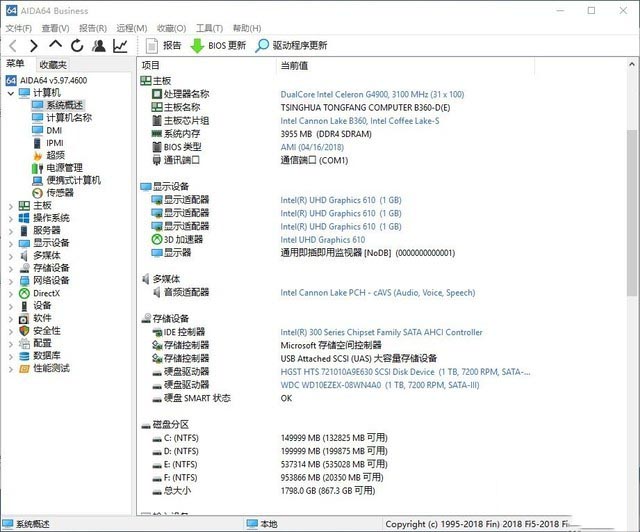
Task: Click the scroll-up arrow of details pane
Action: tap(632, 64)
